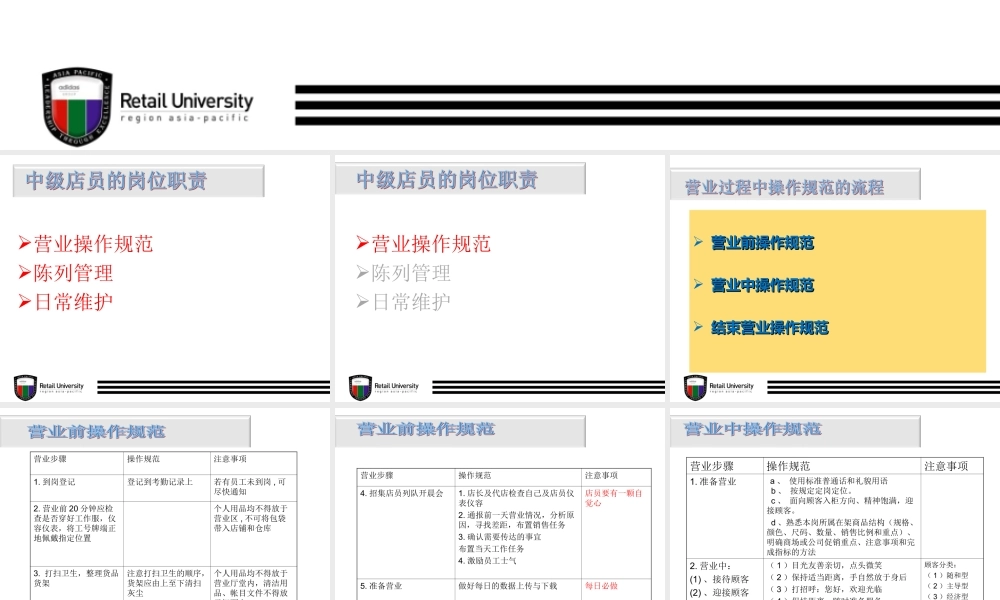1000x600 pixels.
Task: Click the red '店员要有一颗自觉心' note
Action: tap(614, 498)
